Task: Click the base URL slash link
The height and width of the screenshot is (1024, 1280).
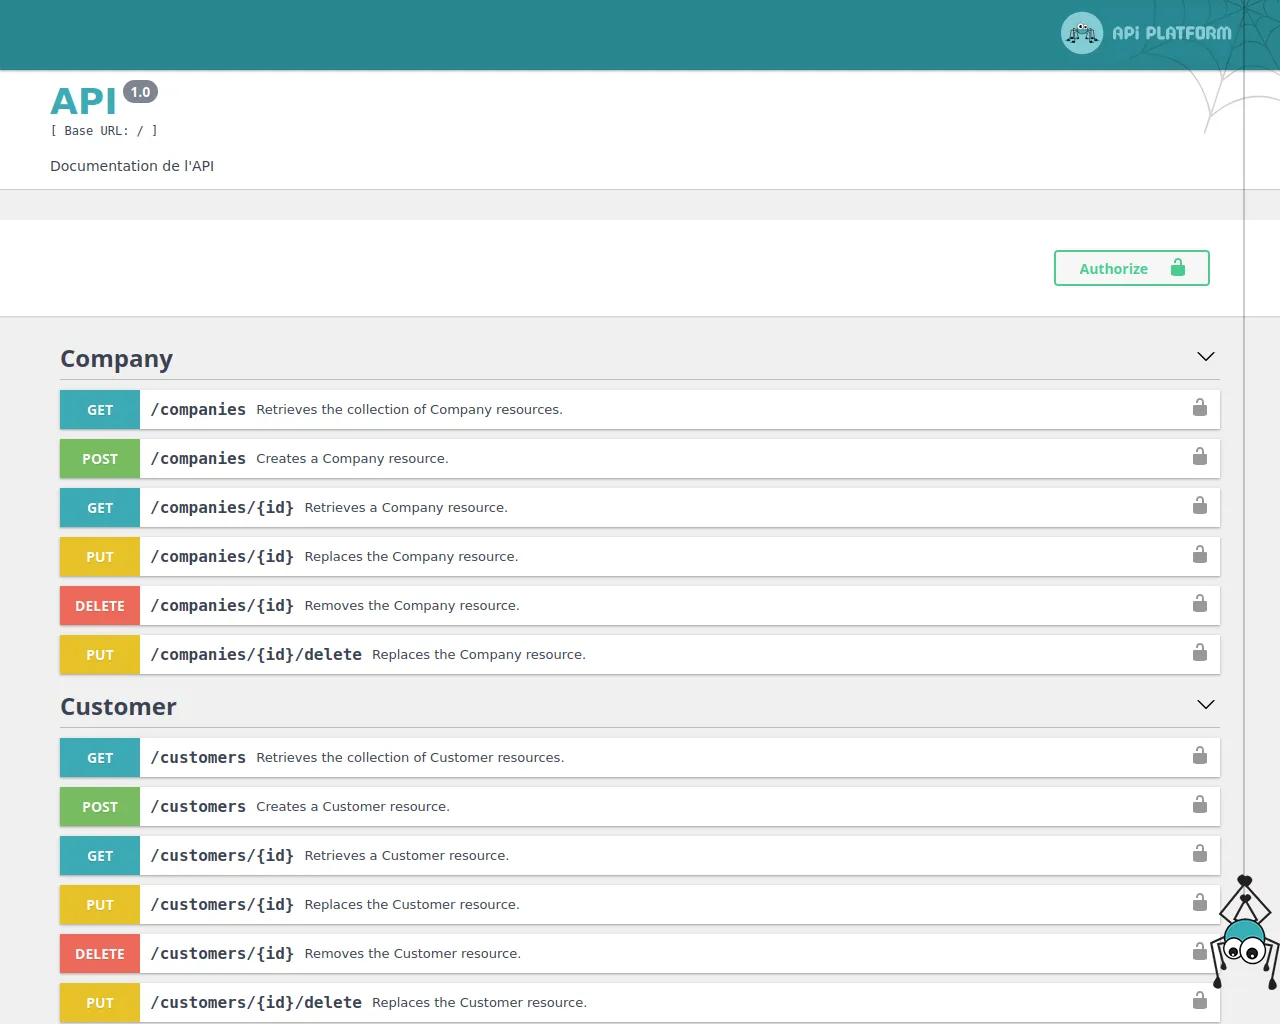Action: pos(140,130)
